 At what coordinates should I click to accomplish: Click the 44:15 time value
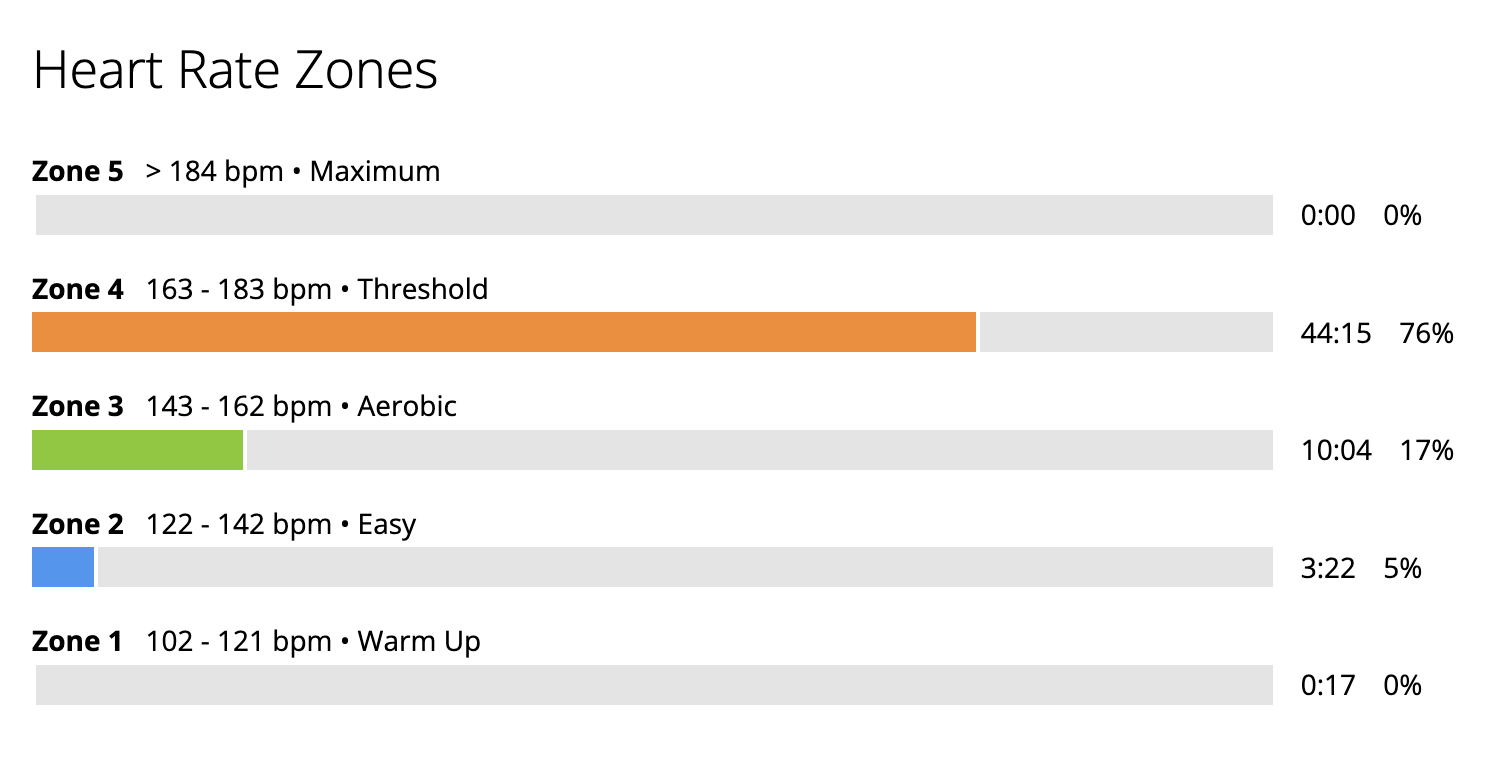pos(1335,334)
